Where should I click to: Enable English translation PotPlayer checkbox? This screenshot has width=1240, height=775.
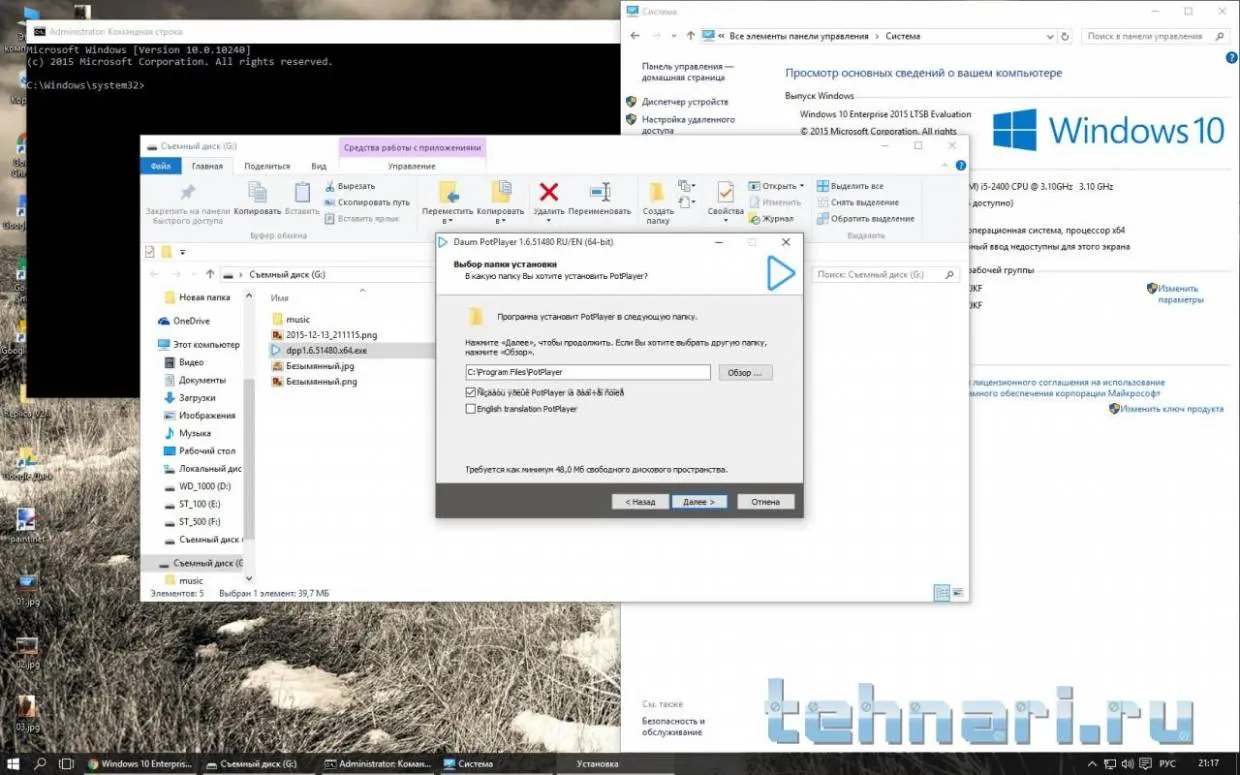471,409
